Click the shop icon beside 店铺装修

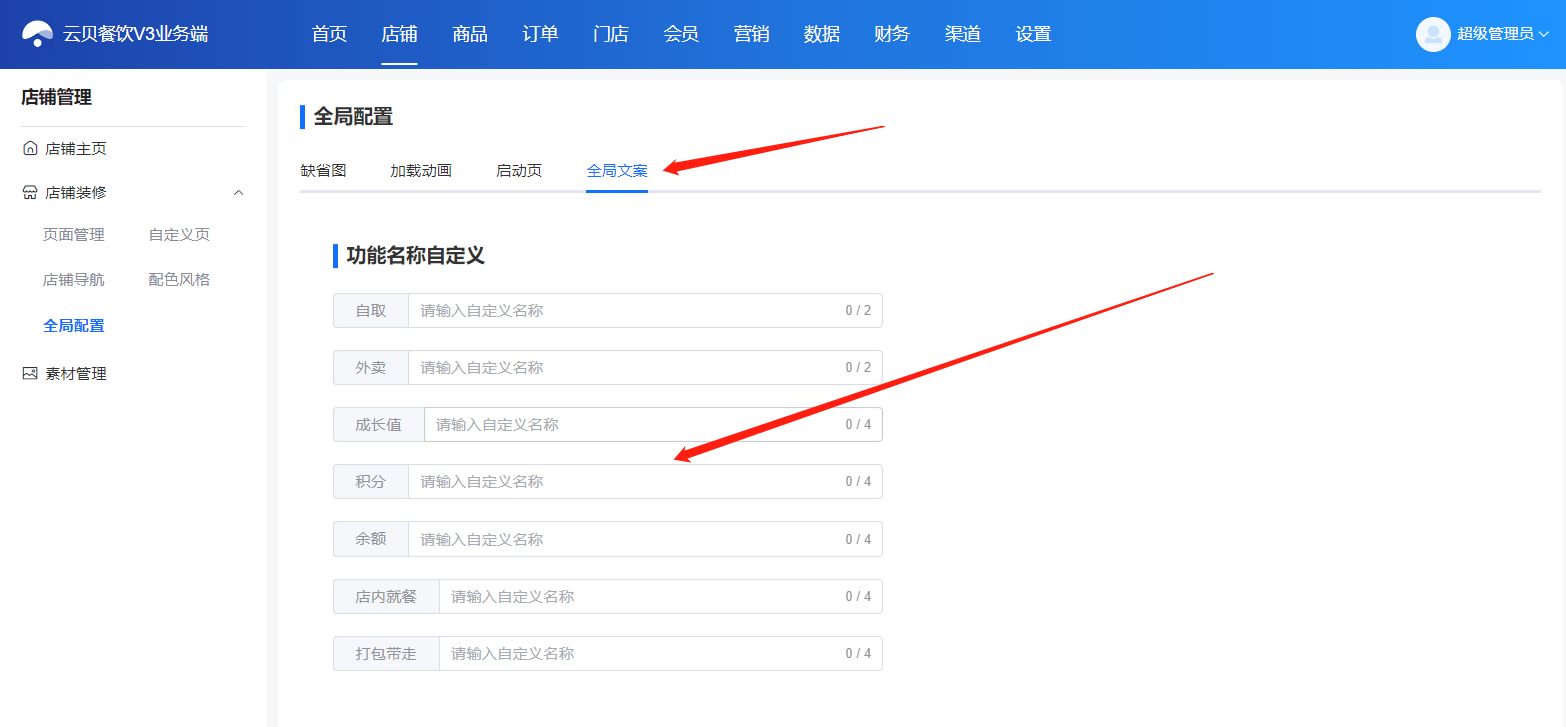[30, 192]
